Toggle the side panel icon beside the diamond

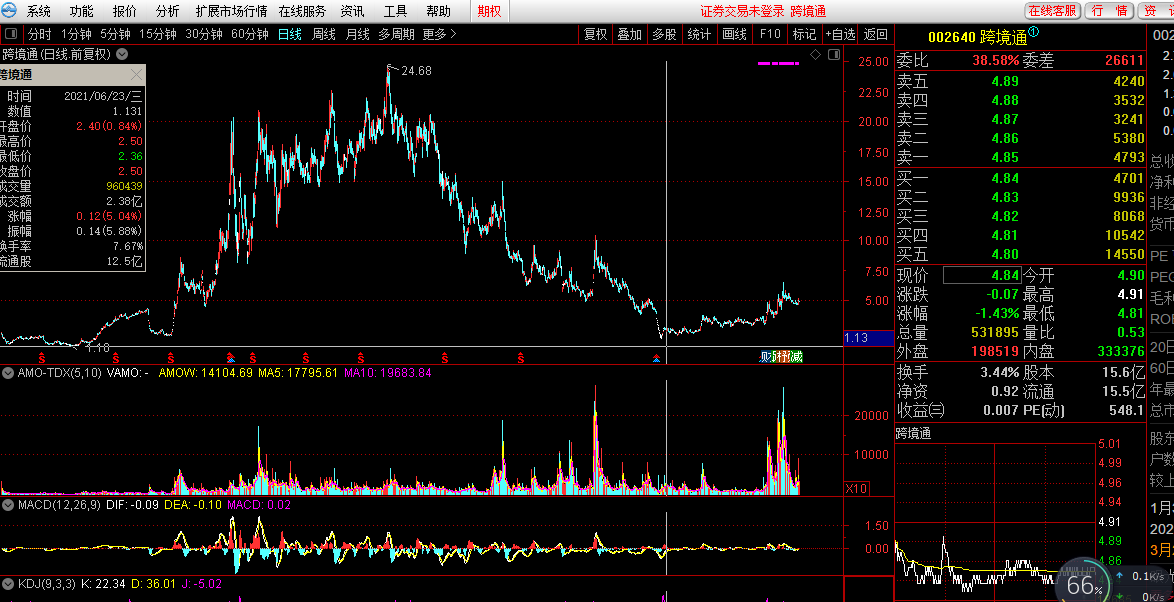832,54
